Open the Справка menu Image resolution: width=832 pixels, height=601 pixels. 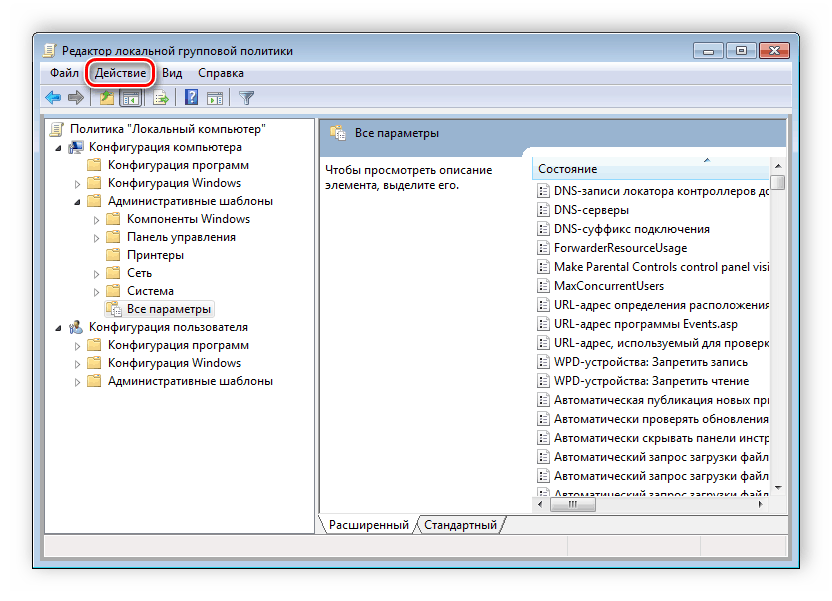(x=221, y=73)
